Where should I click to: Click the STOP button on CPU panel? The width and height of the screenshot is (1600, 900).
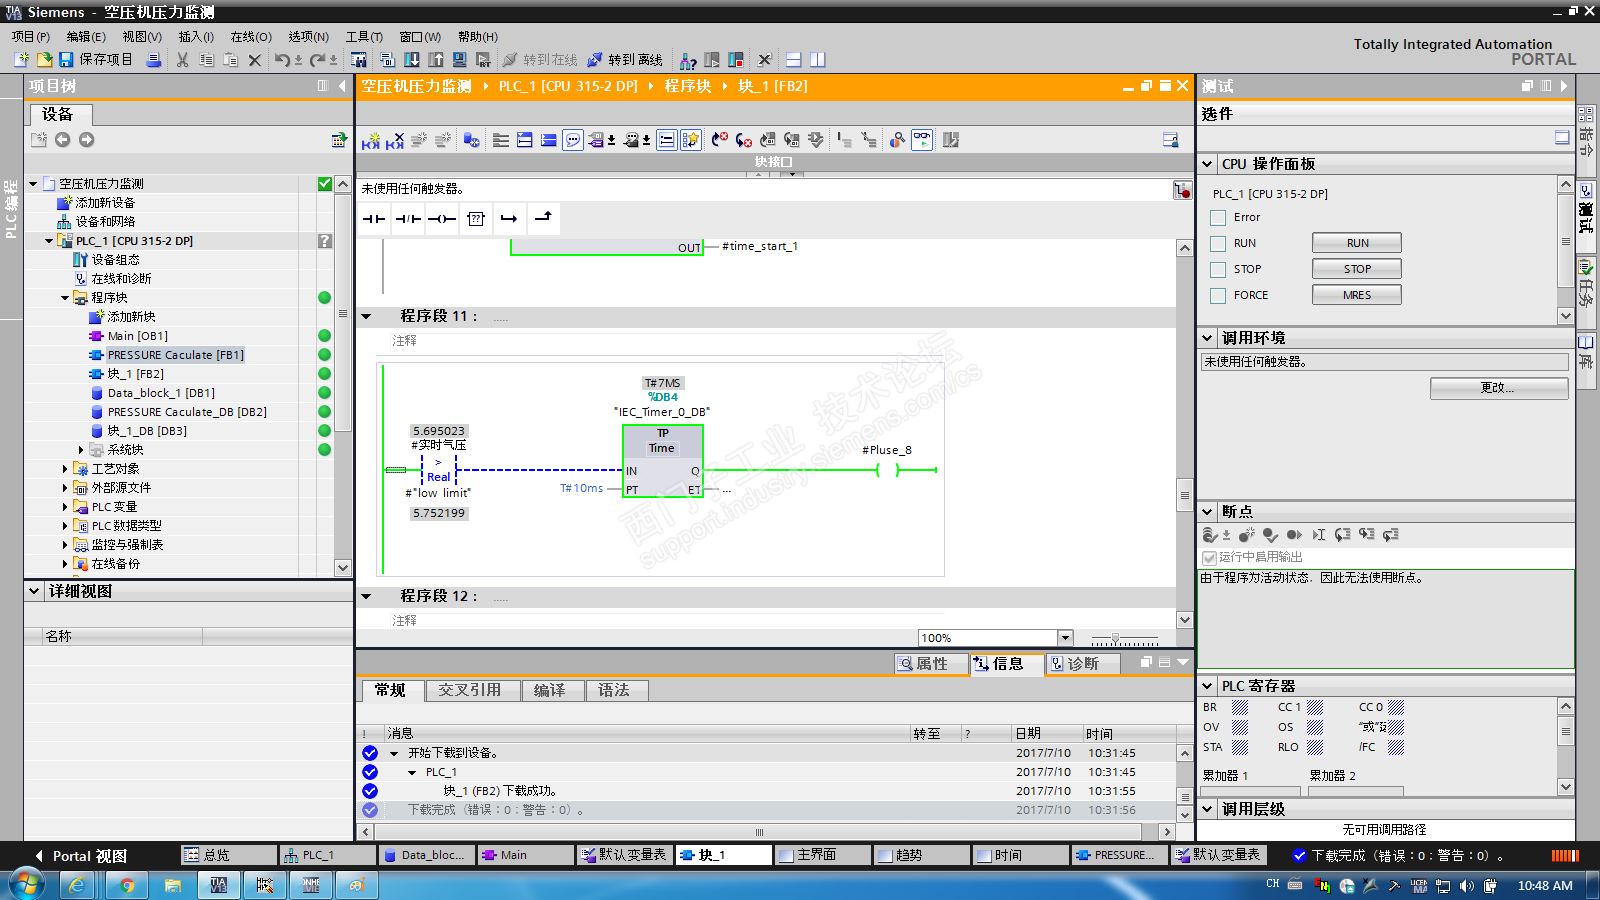click(1357, 269)
